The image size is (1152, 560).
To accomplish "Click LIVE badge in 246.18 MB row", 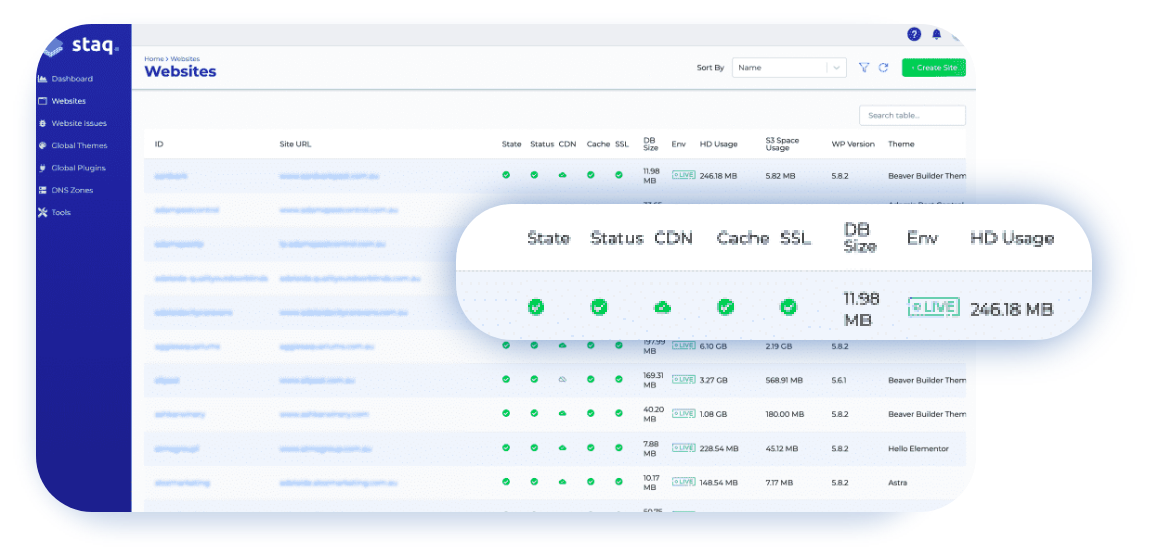I will [683, 175].
